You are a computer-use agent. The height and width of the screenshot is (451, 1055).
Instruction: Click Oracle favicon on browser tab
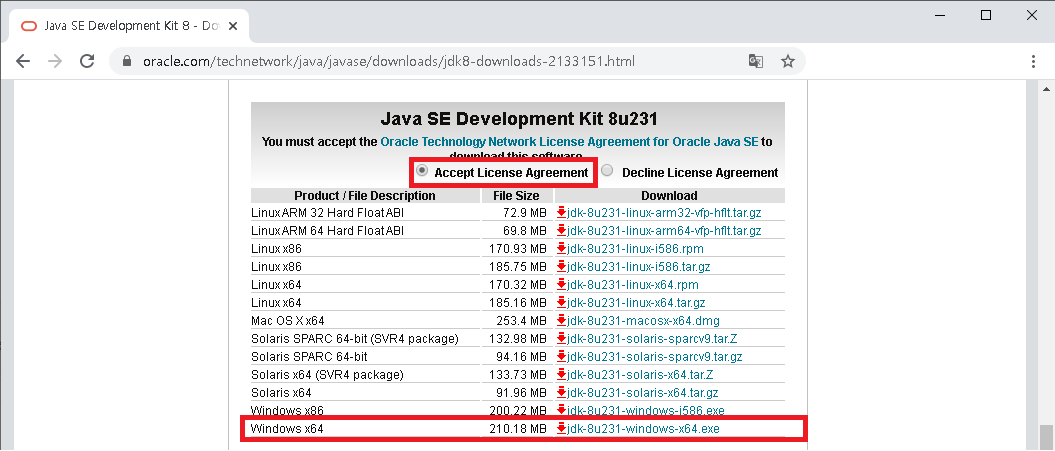pyautogui.click(x=29, y=26)
